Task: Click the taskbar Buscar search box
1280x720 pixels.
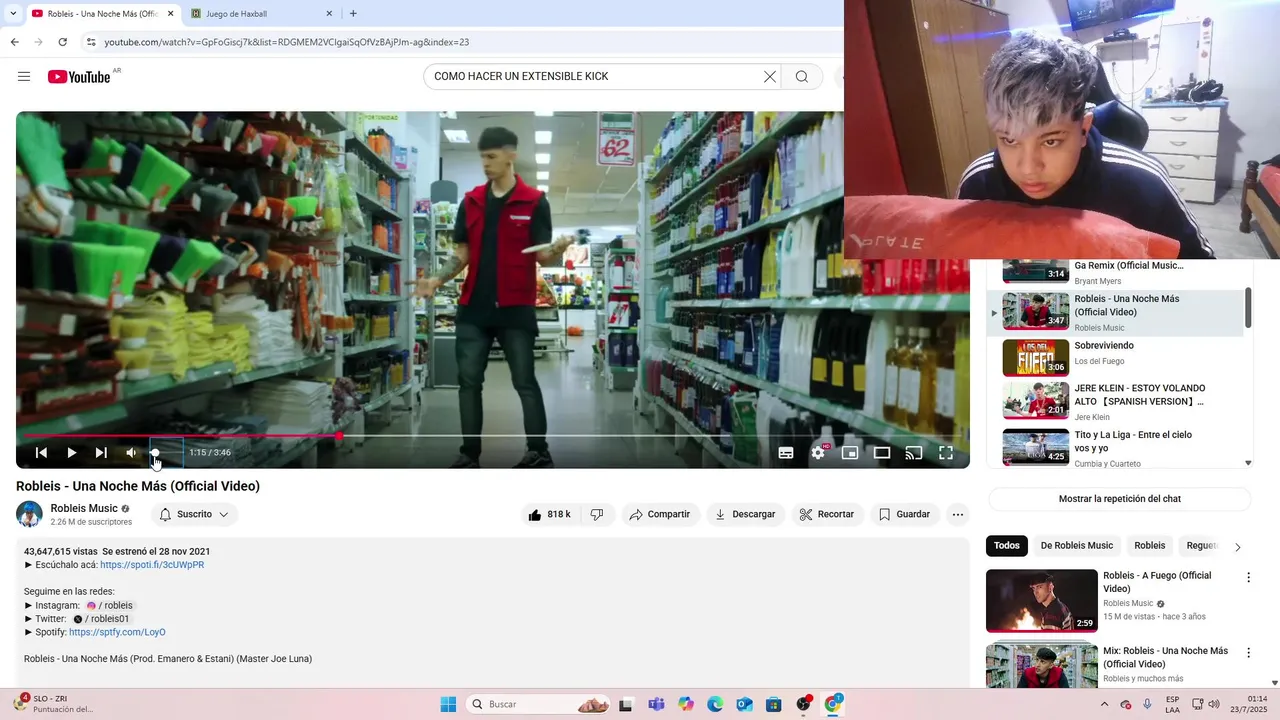Action: click(538, 704)
